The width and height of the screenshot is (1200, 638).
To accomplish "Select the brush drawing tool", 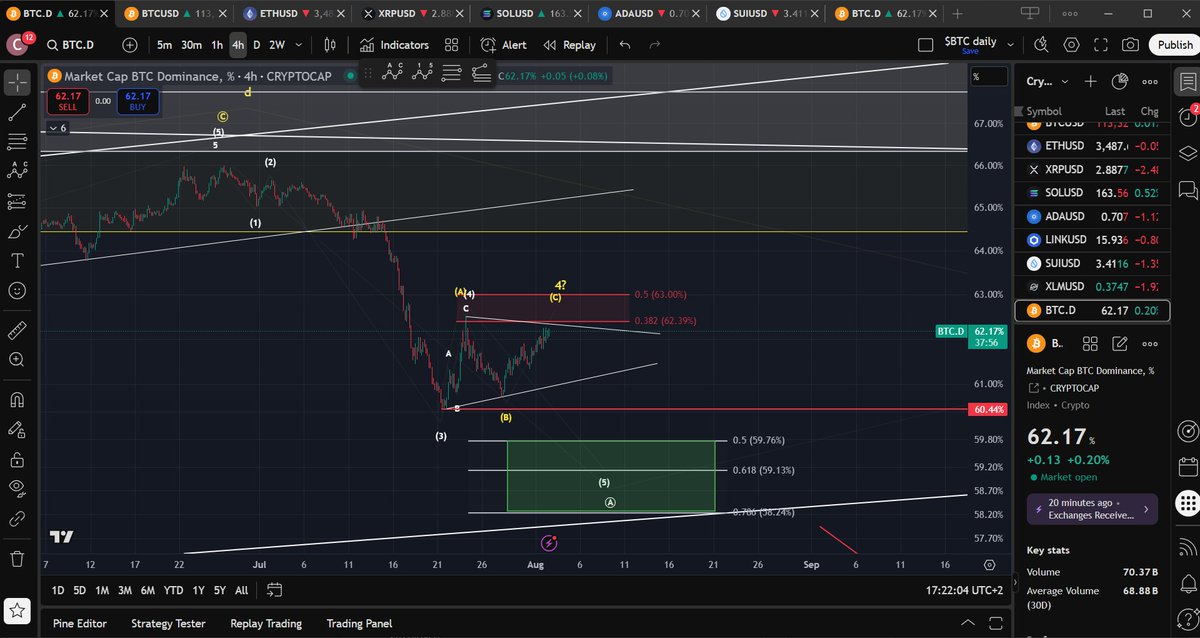I will coord(17,231).
